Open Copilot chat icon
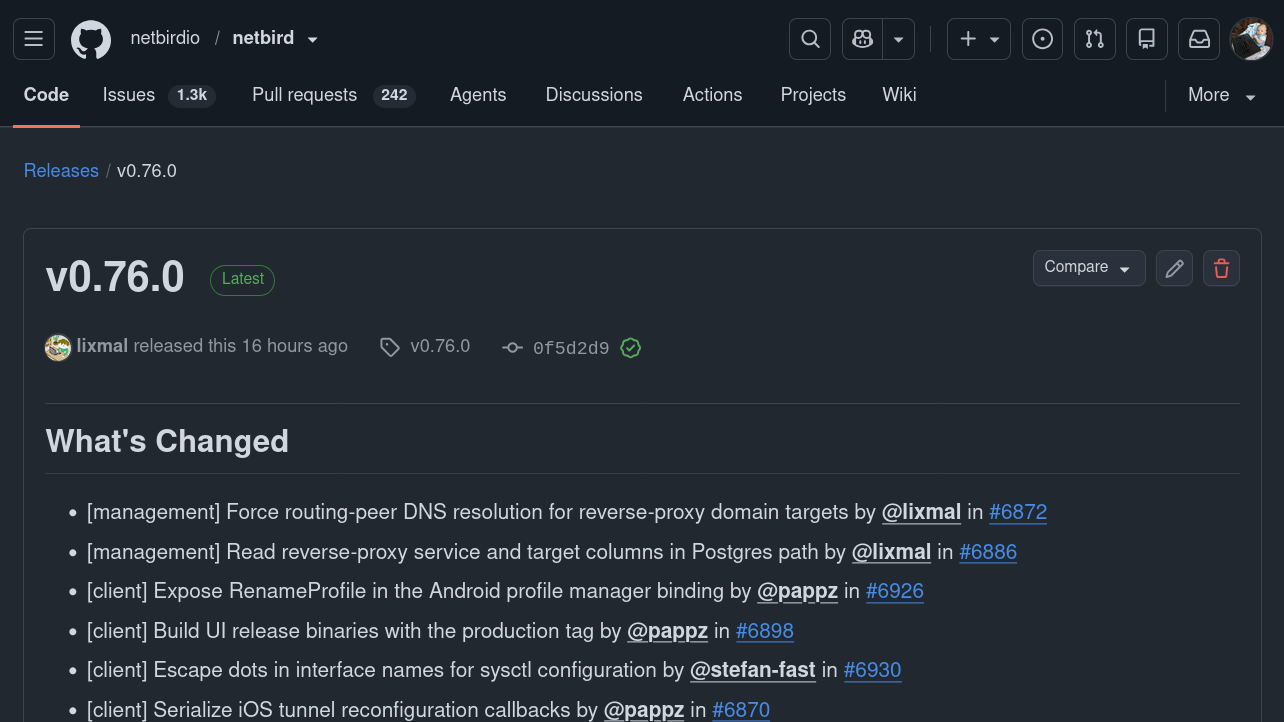Screen dimensions: 1284x722 pyautogui.click(x=862, y=39)
